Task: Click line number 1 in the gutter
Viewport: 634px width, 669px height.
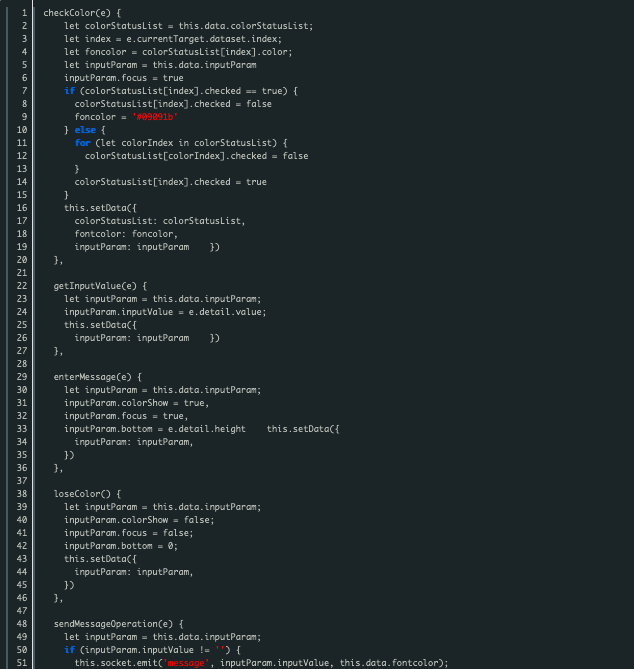Action: [24, 13]
